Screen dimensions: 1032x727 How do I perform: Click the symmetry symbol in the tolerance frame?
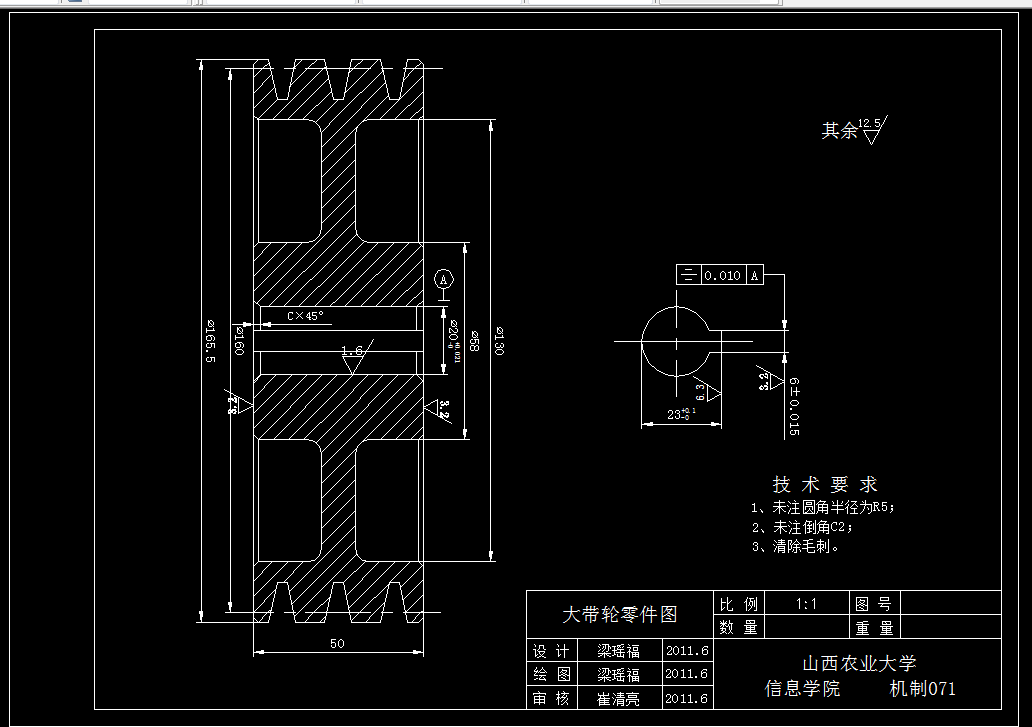688,275
